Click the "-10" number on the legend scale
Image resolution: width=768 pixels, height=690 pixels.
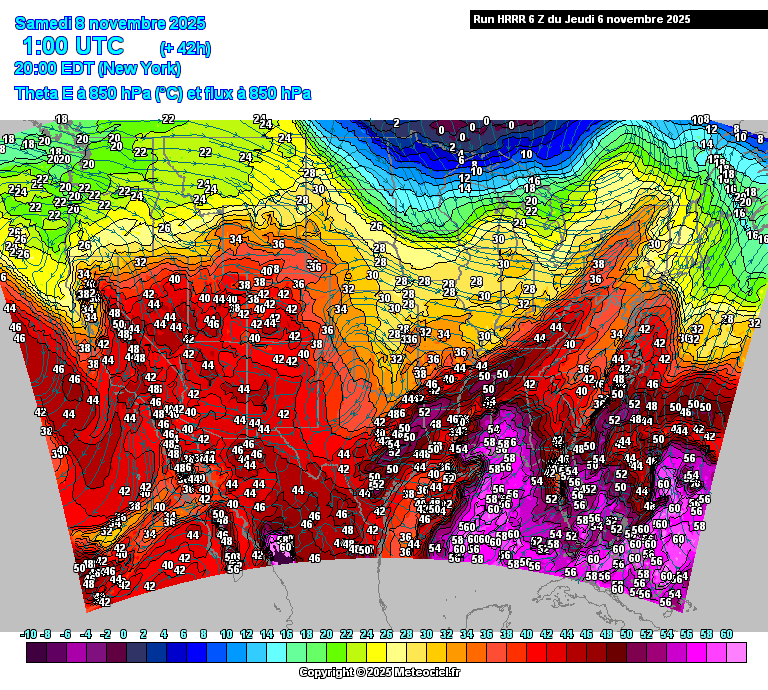point(30,634)
